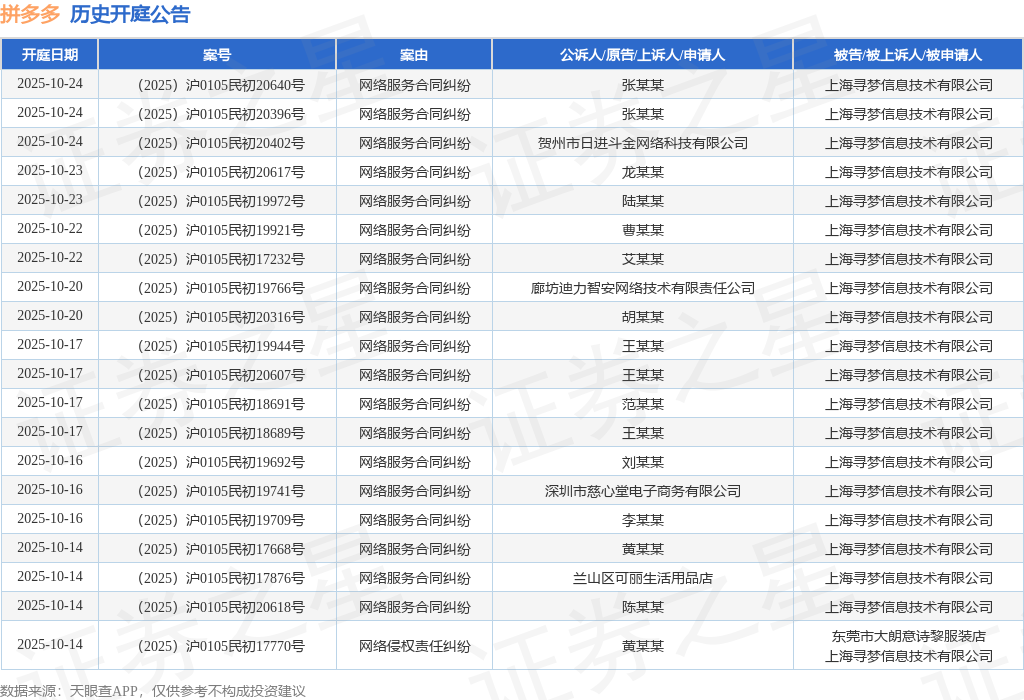Click the 被告/被上诉人/被申请人 header

coord(908,55)
